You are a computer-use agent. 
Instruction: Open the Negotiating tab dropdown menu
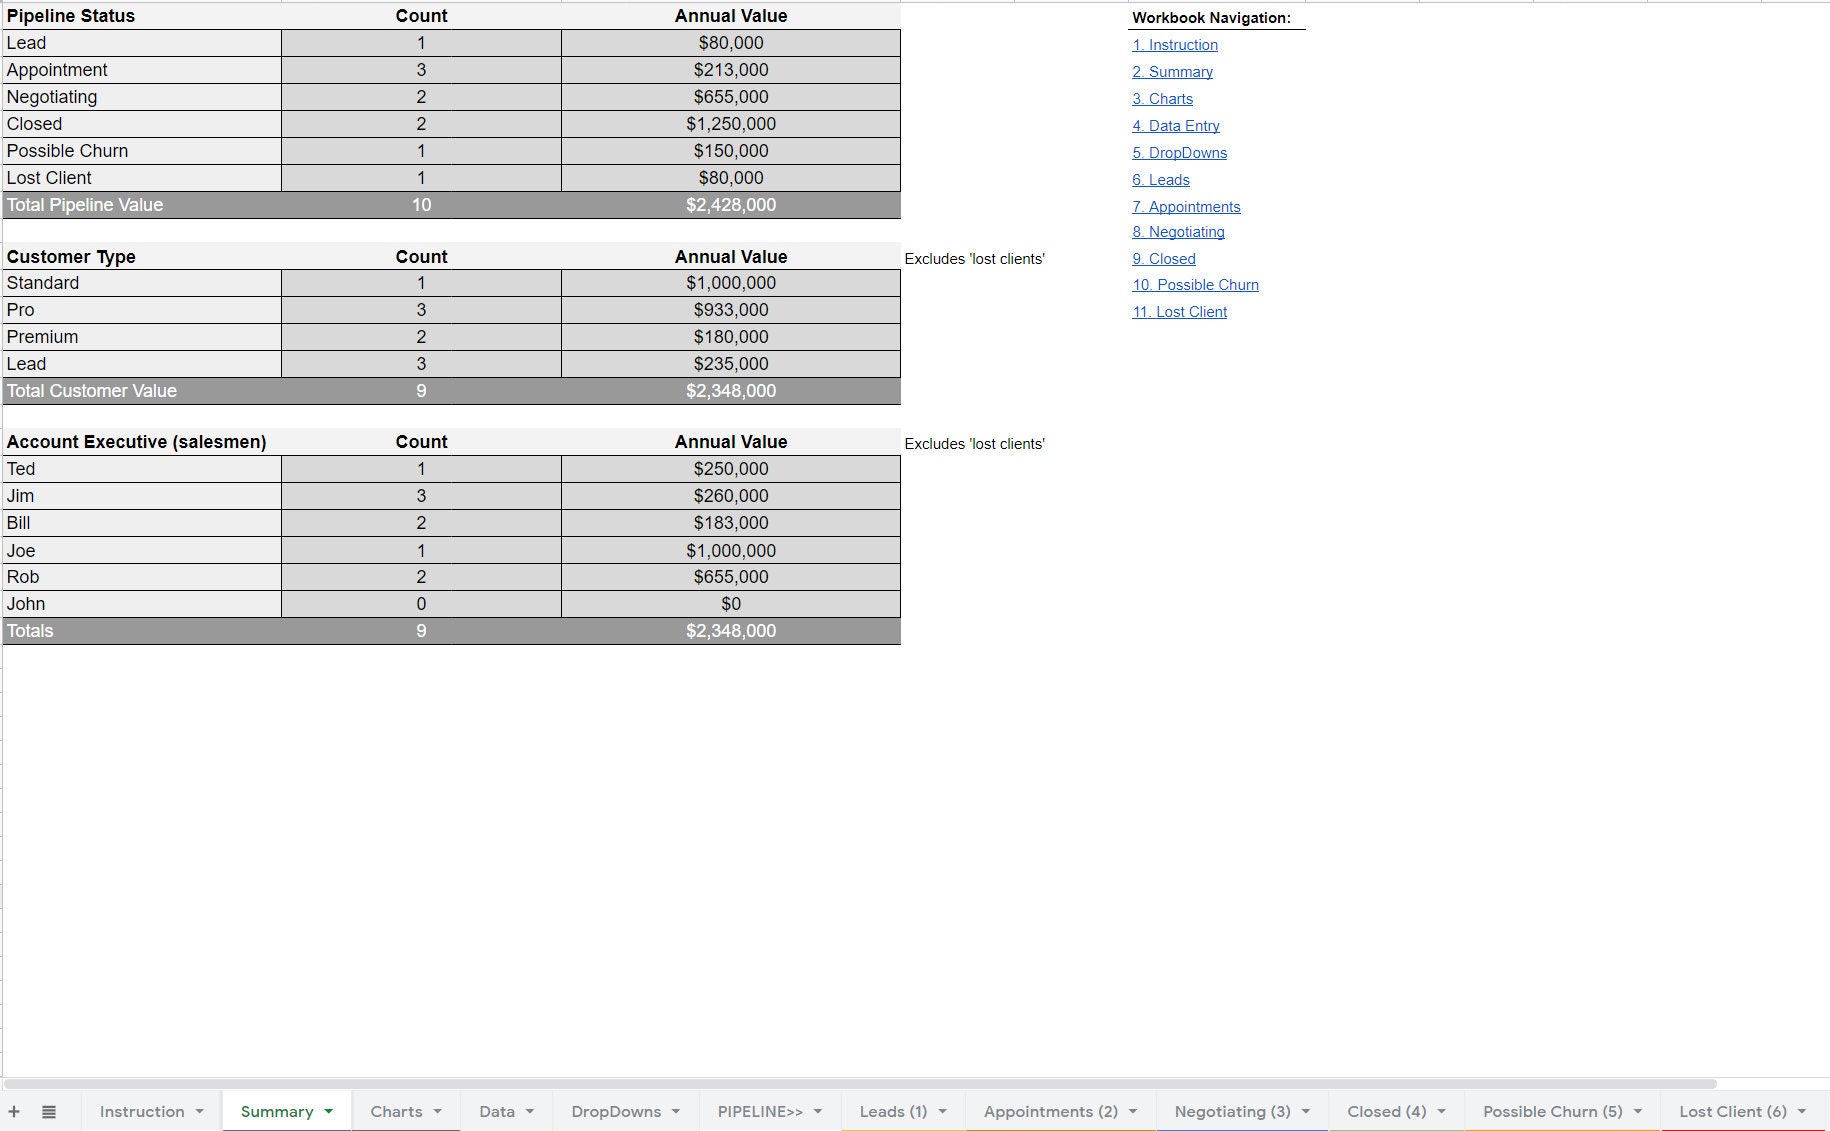point(1306,1111)
